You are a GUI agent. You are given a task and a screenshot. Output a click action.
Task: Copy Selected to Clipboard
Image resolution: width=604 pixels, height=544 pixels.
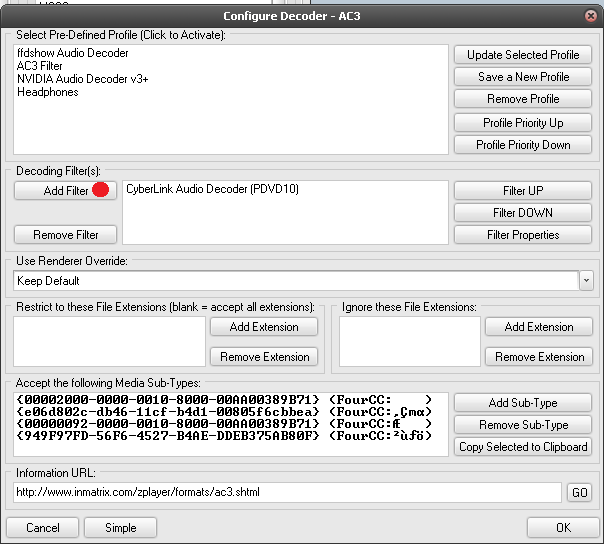coord(522,447)
